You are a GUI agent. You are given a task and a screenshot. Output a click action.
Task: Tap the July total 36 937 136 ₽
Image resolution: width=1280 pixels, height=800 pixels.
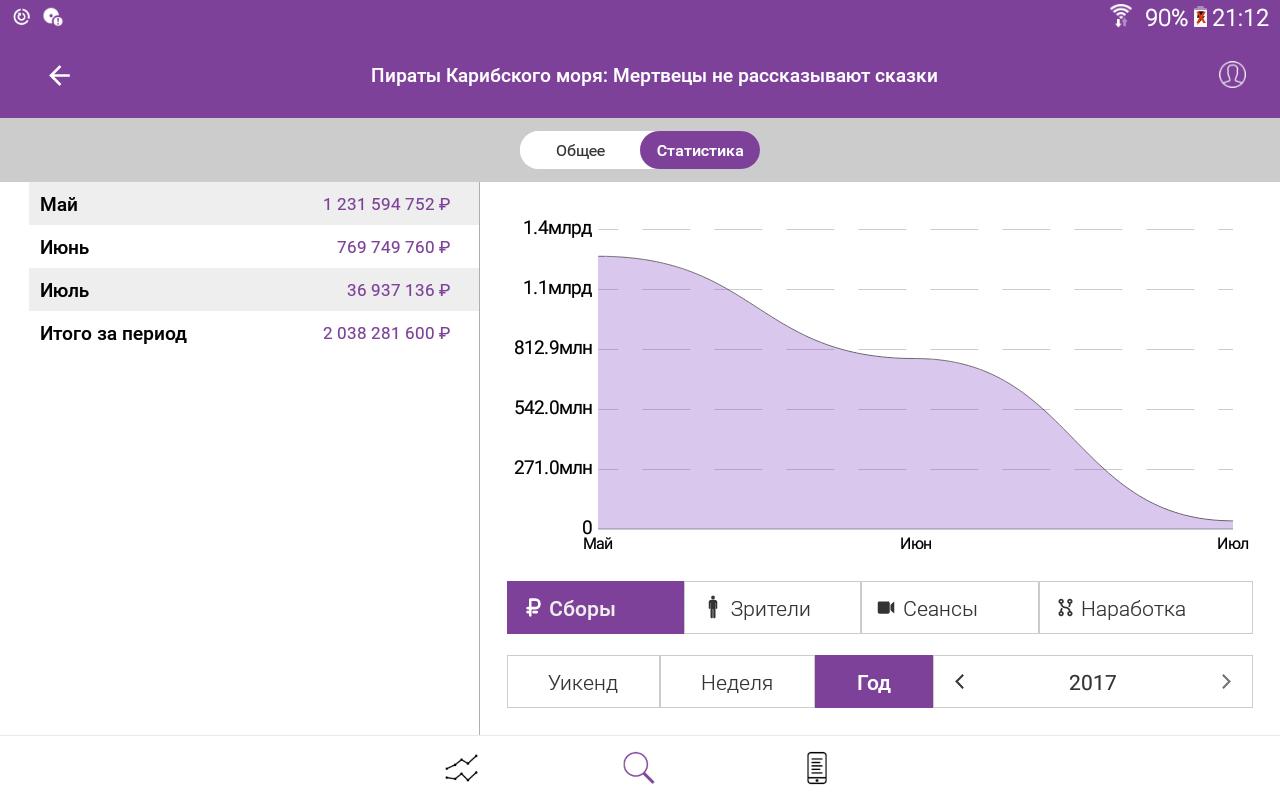point(398,290)
